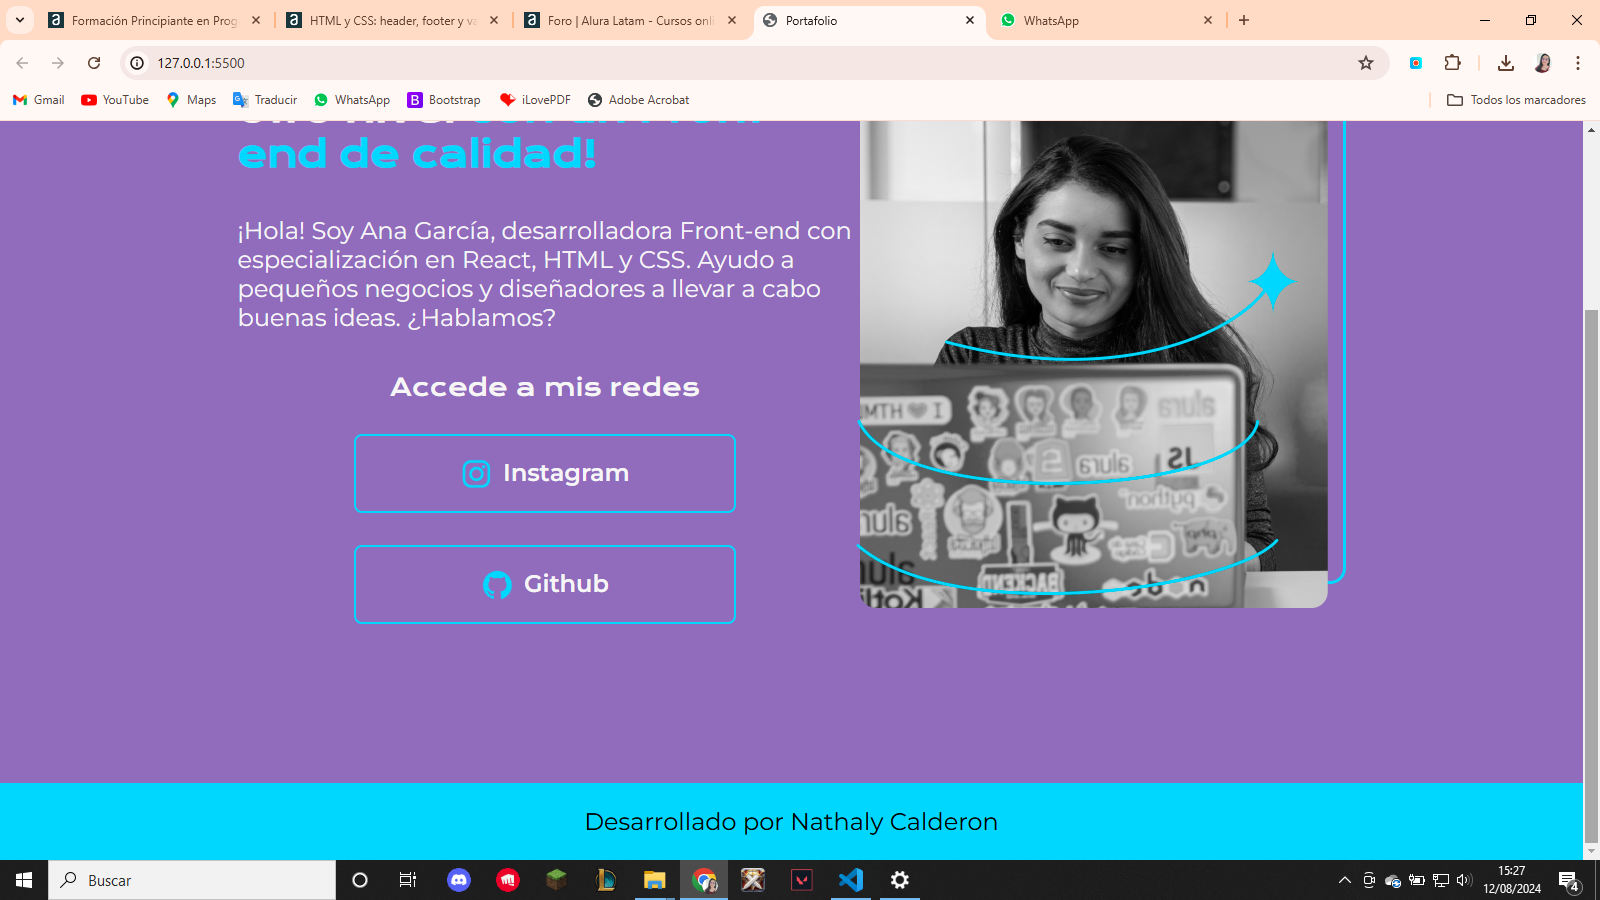Click the portrait photo of Ana
The image size is (1600, 900).
pos(1094,364)
